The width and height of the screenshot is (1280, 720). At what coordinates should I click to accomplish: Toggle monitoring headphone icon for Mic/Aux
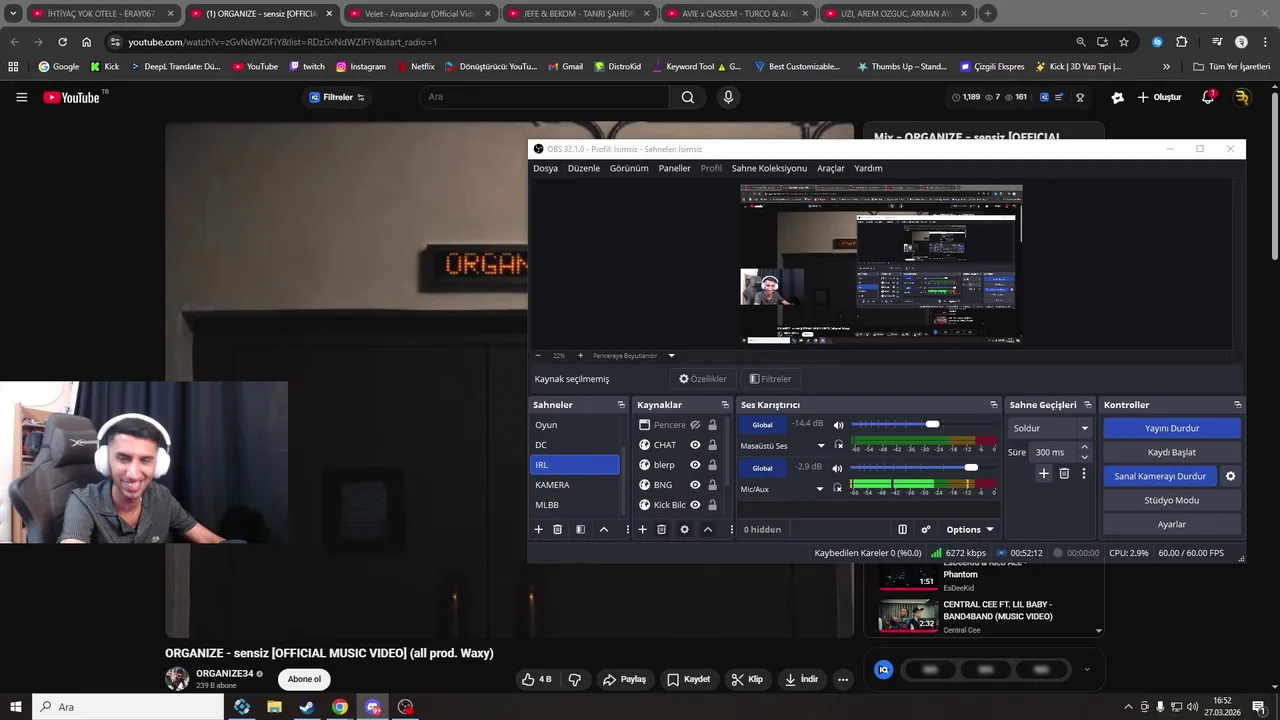(x=838, y=488)
